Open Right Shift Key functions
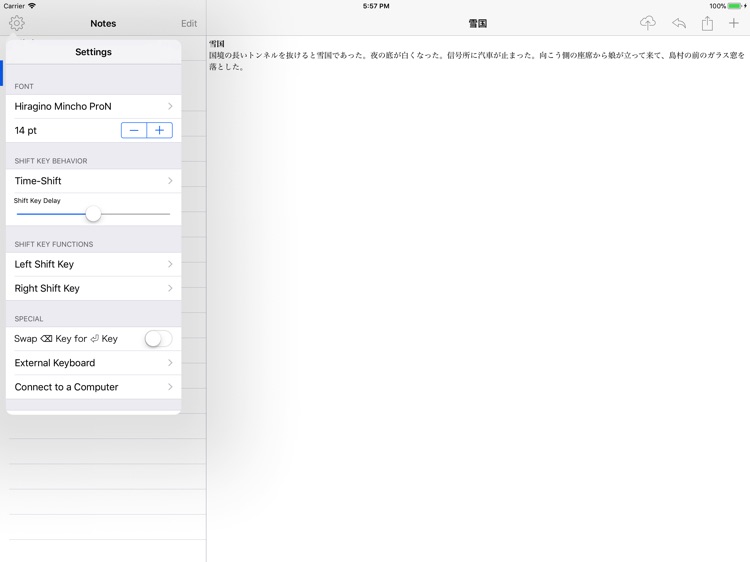The height and width of the screenshot is (562, 750). point(93,288)
